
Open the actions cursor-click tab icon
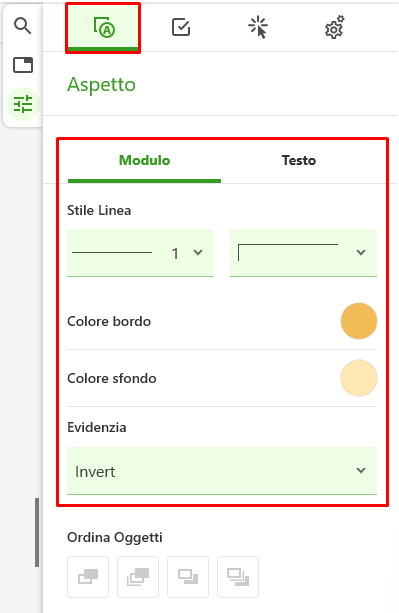258,27
